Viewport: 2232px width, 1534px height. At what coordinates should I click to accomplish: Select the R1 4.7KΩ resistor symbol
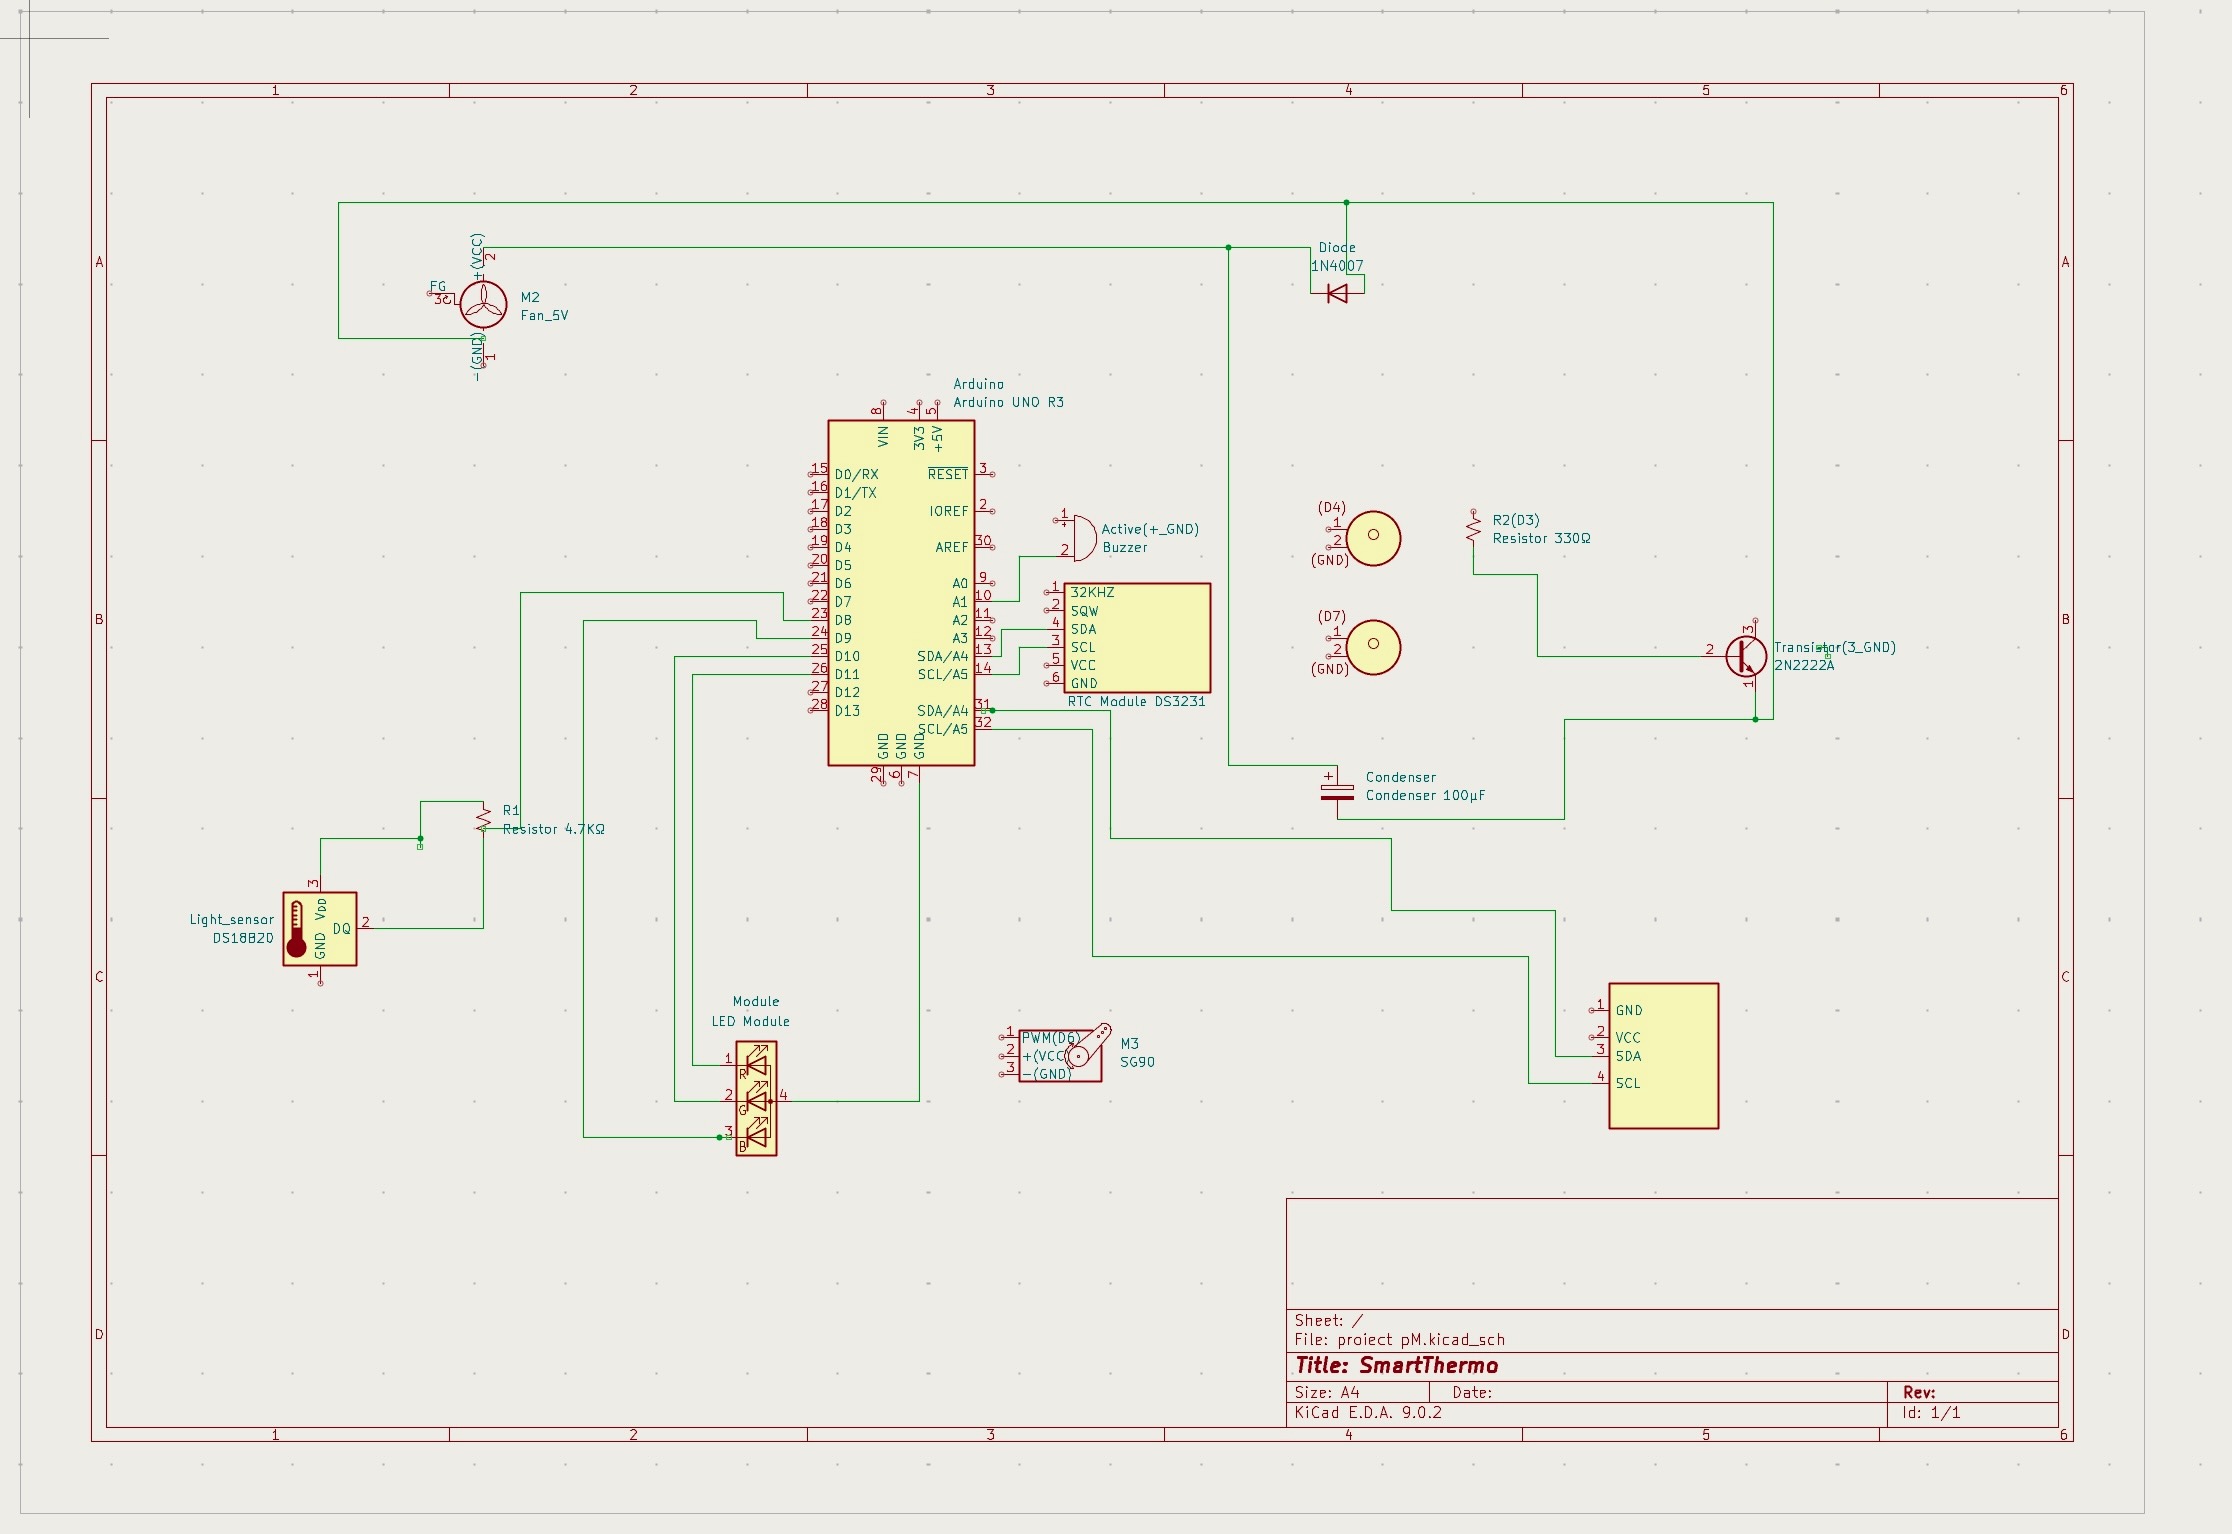click(483, 819)
